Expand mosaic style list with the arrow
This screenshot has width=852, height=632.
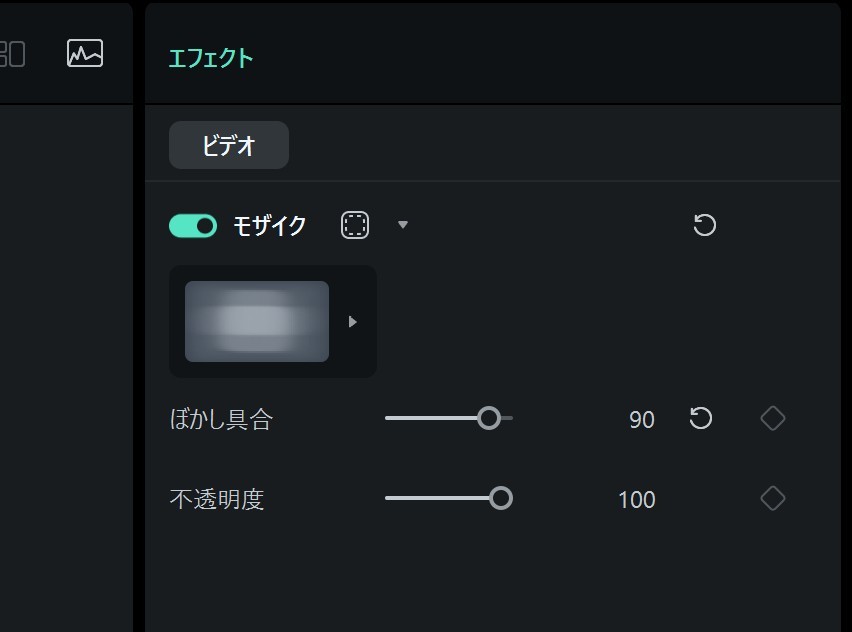point(352,322)
